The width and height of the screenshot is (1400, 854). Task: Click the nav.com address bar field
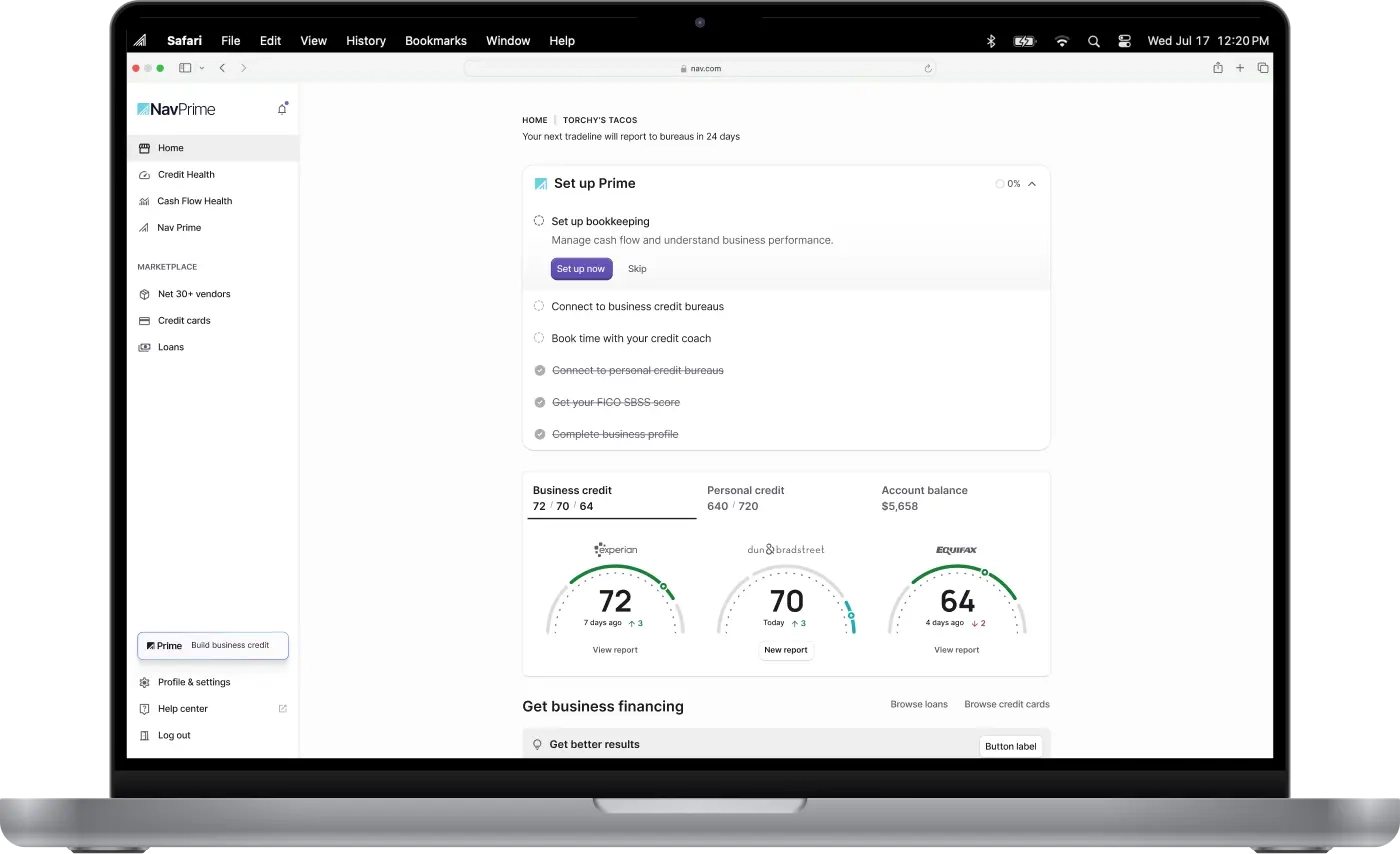(x=700, y=69)
